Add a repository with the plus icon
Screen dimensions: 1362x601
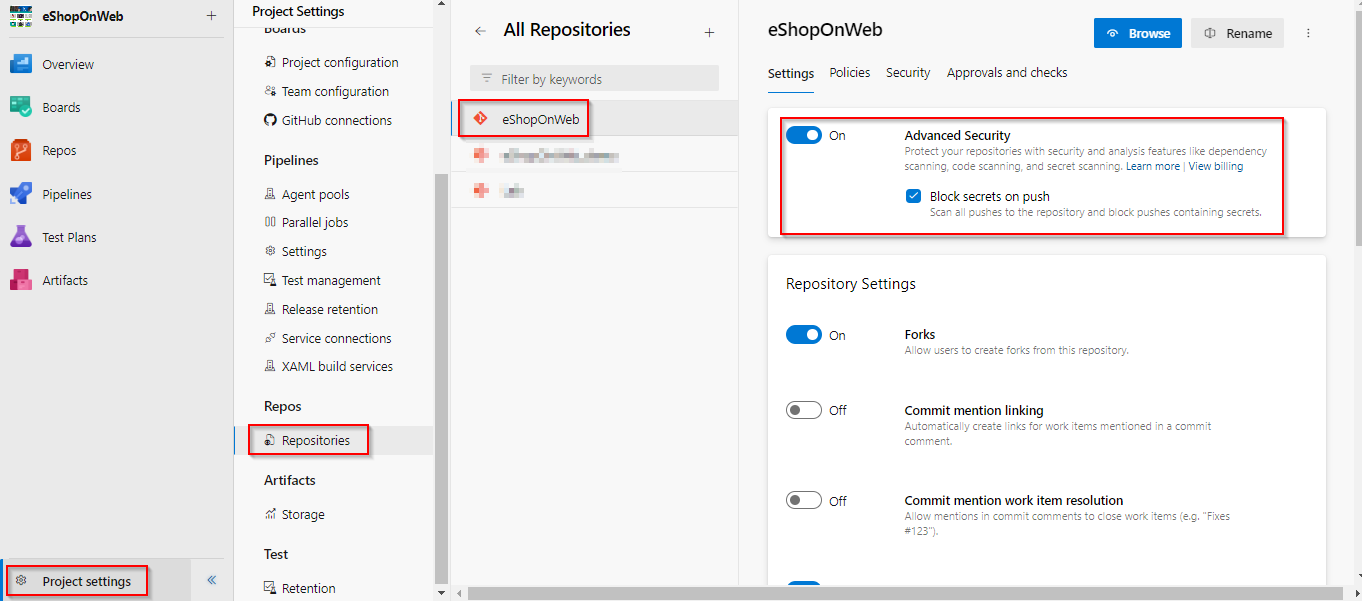click(709, 33)
